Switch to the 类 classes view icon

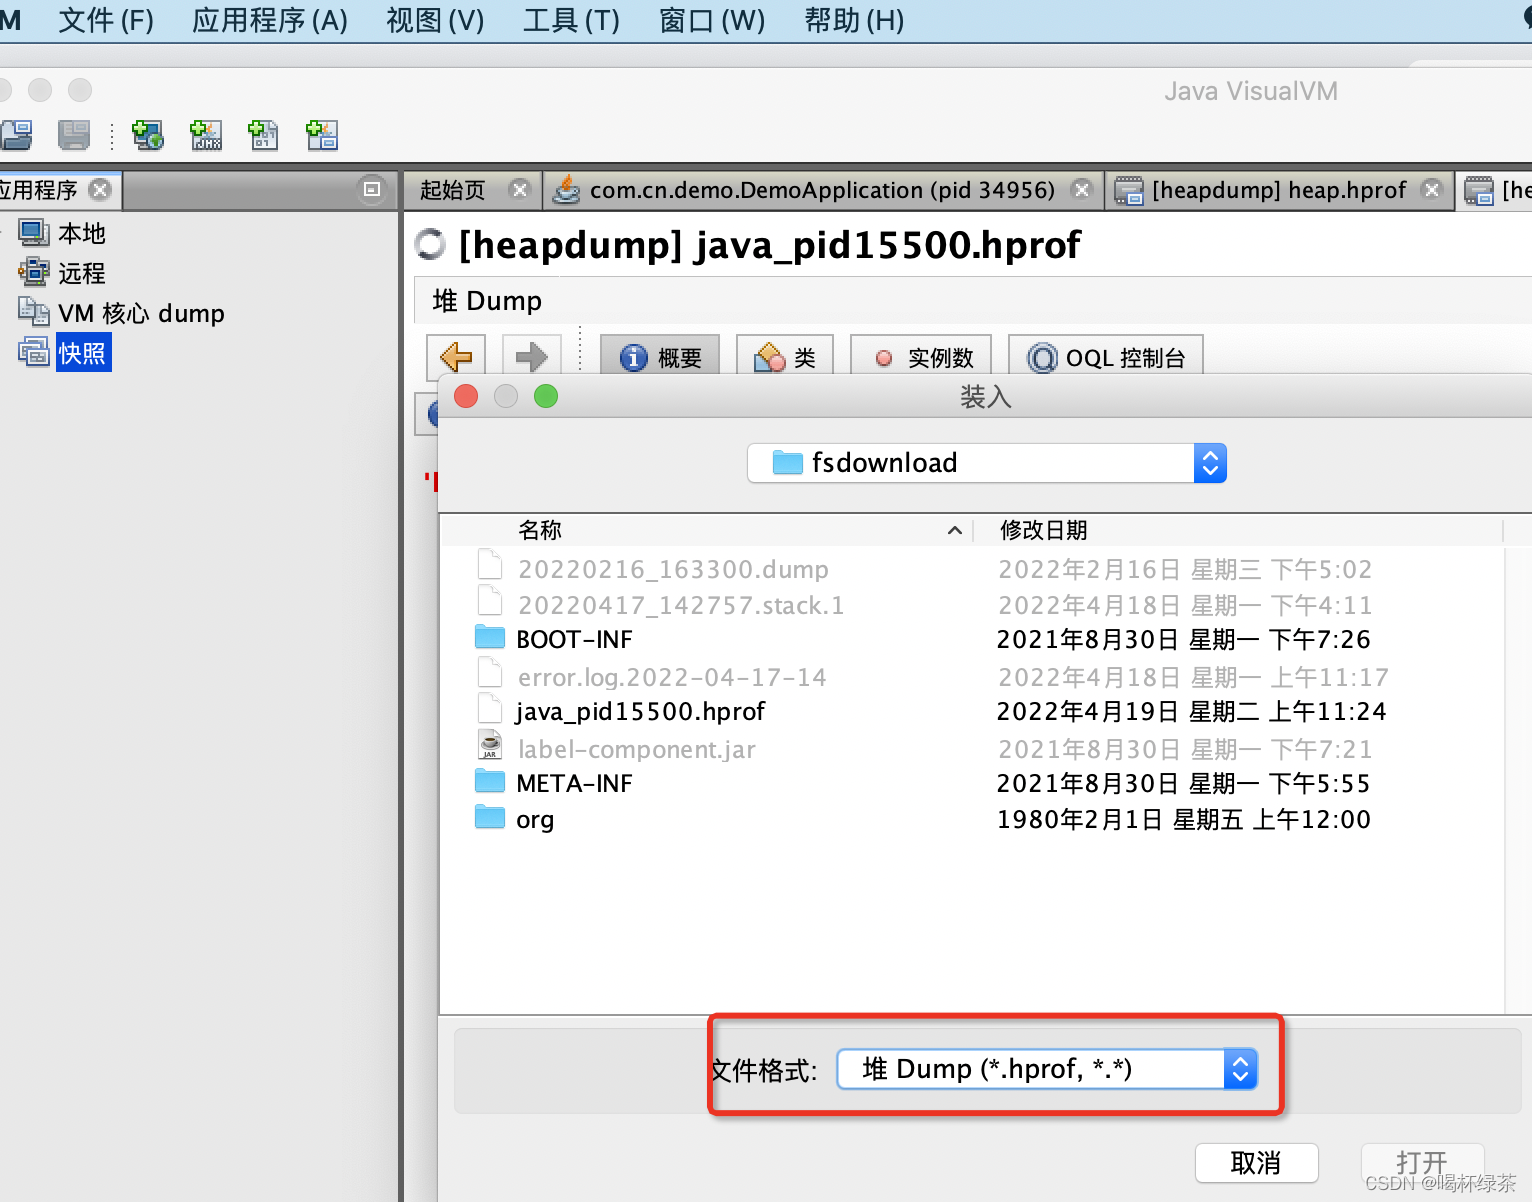pyautogui.click(x=785, y=357)
